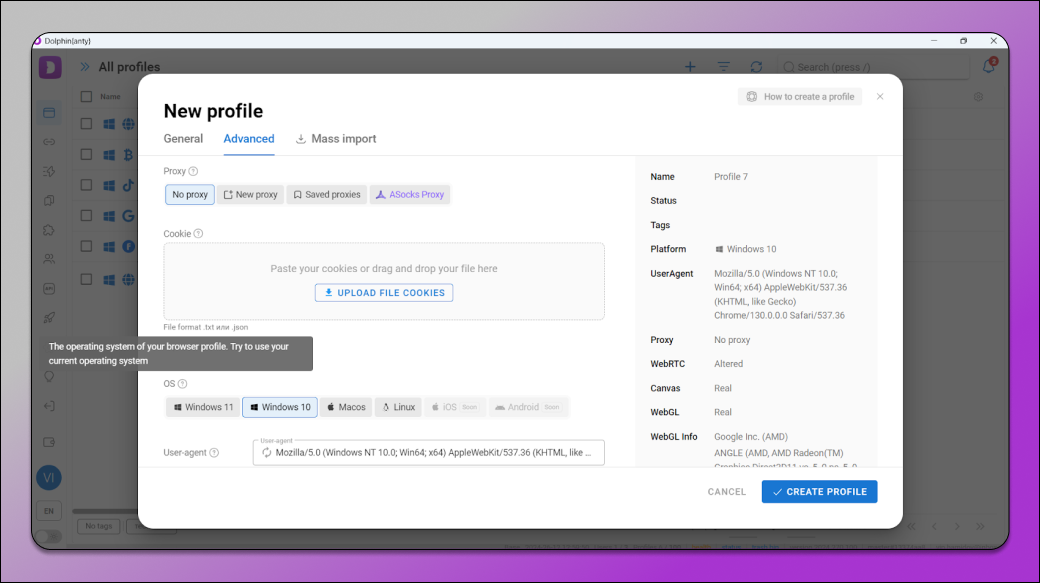
Task: Open the users icon in the left sidebar
Action: pos(49,259)
